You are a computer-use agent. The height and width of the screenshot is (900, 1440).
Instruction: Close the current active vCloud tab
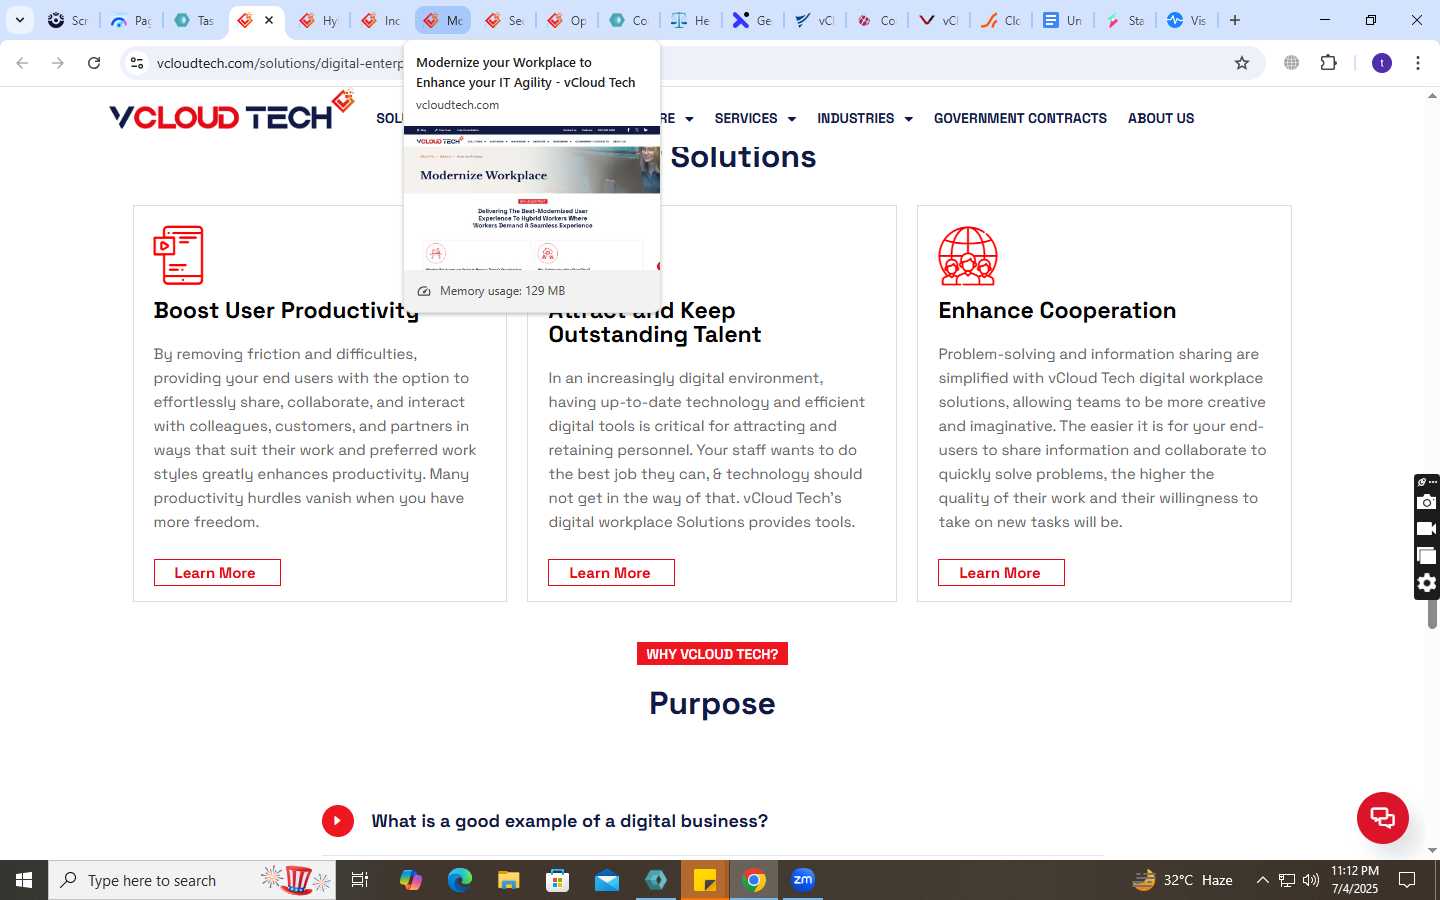pyautogui.click(x=269, y=20)
